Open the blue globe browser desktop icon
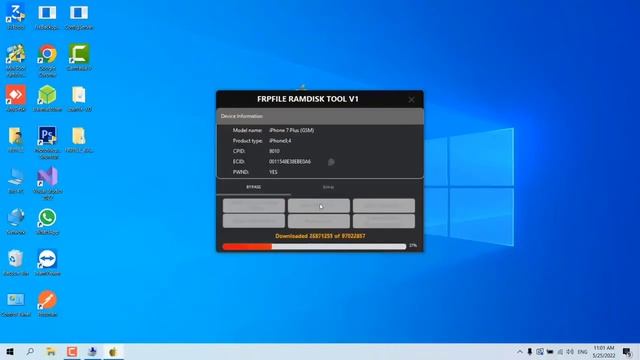Viewport: 640px width, 360px height. click(x=16, y=222)
